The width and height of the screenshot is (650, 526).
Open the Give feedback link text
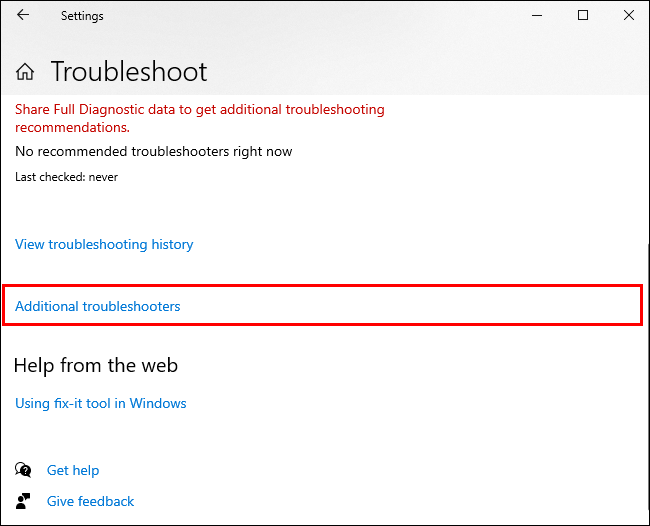click(90, 501)
